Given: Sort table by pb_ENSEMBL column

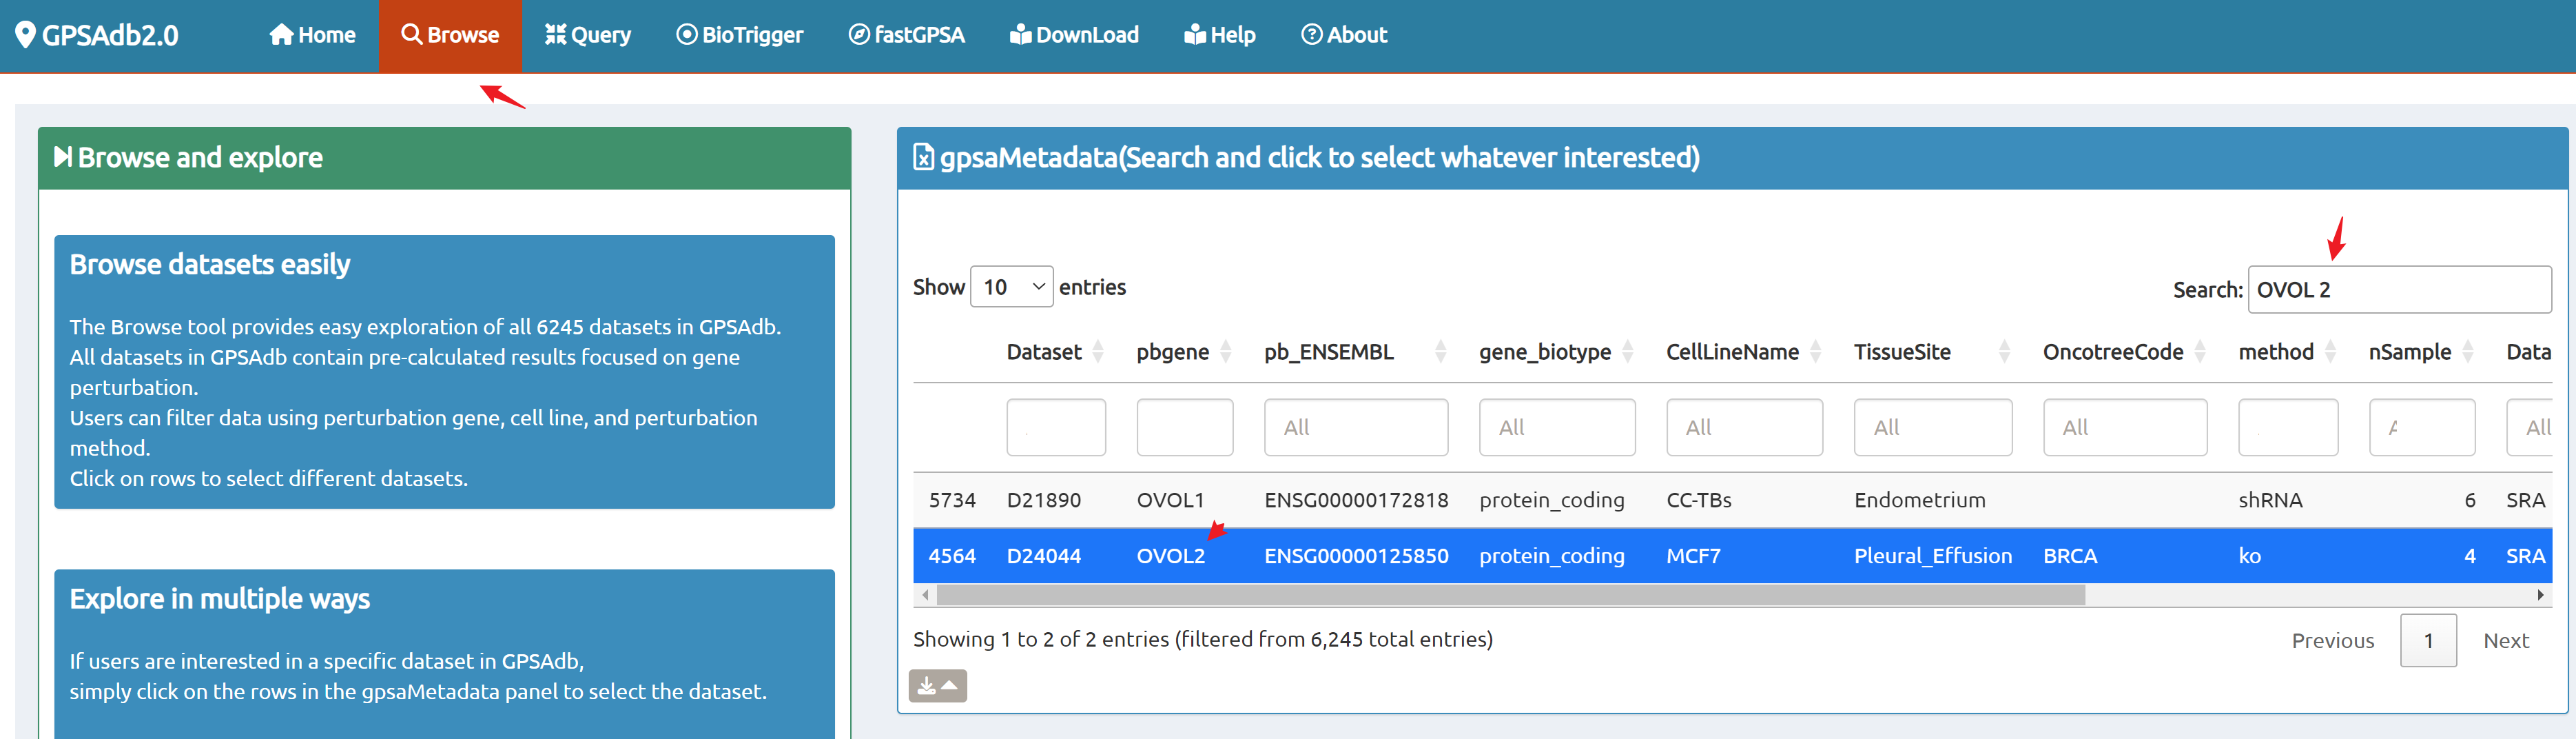Looking at the screenshot, I should [1355, 352].
